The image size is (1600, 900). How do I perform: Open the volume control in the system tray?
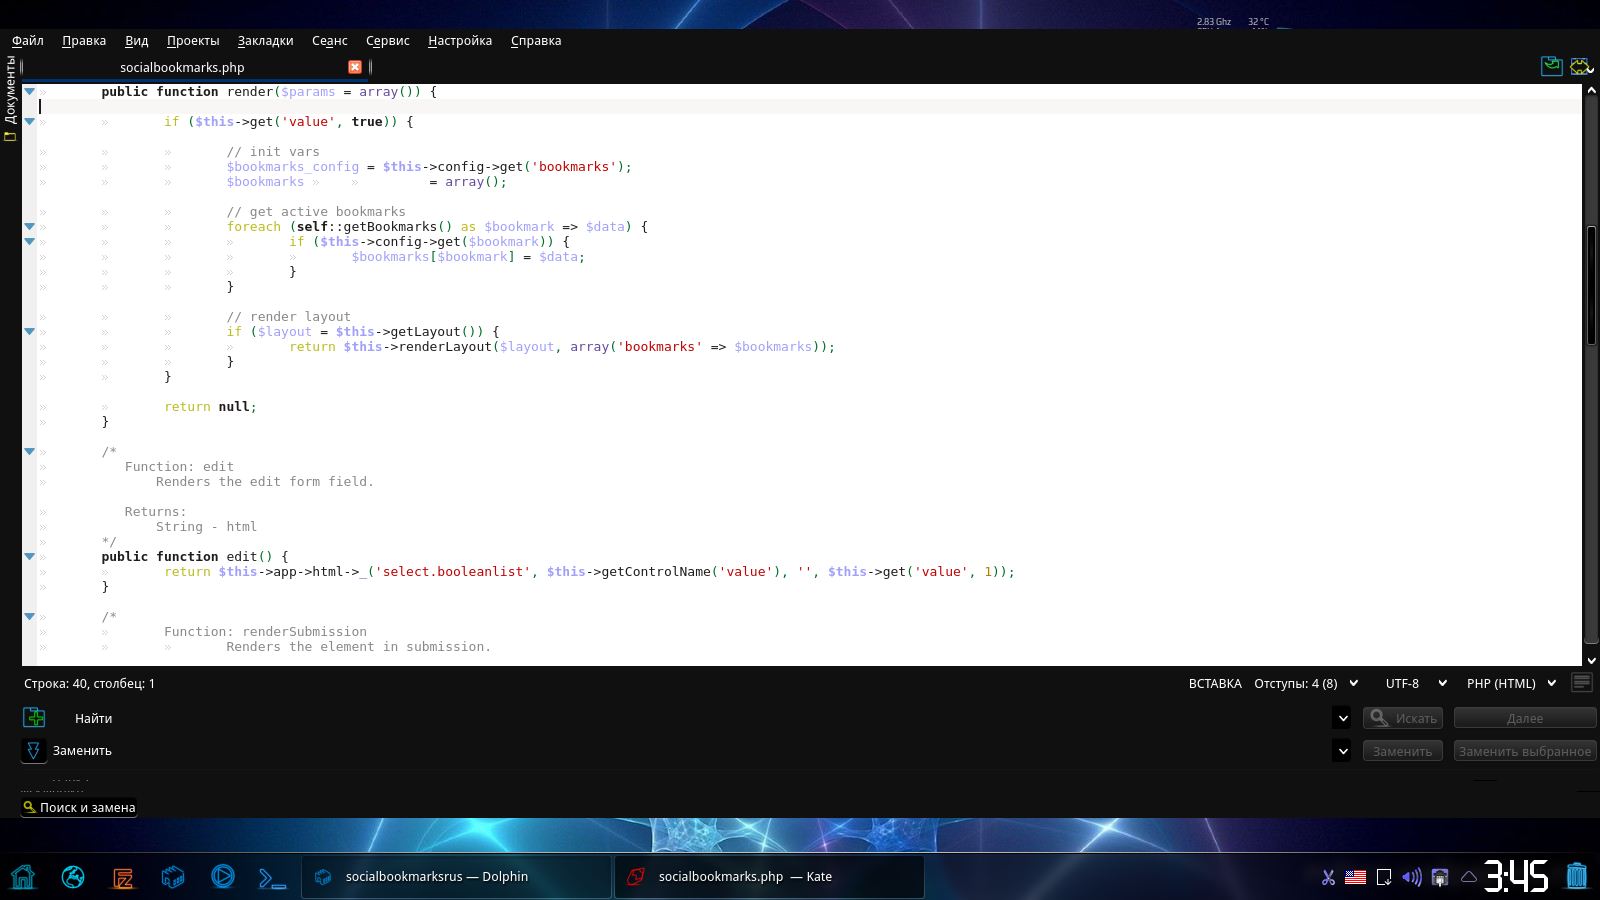tap(1411, 877)
